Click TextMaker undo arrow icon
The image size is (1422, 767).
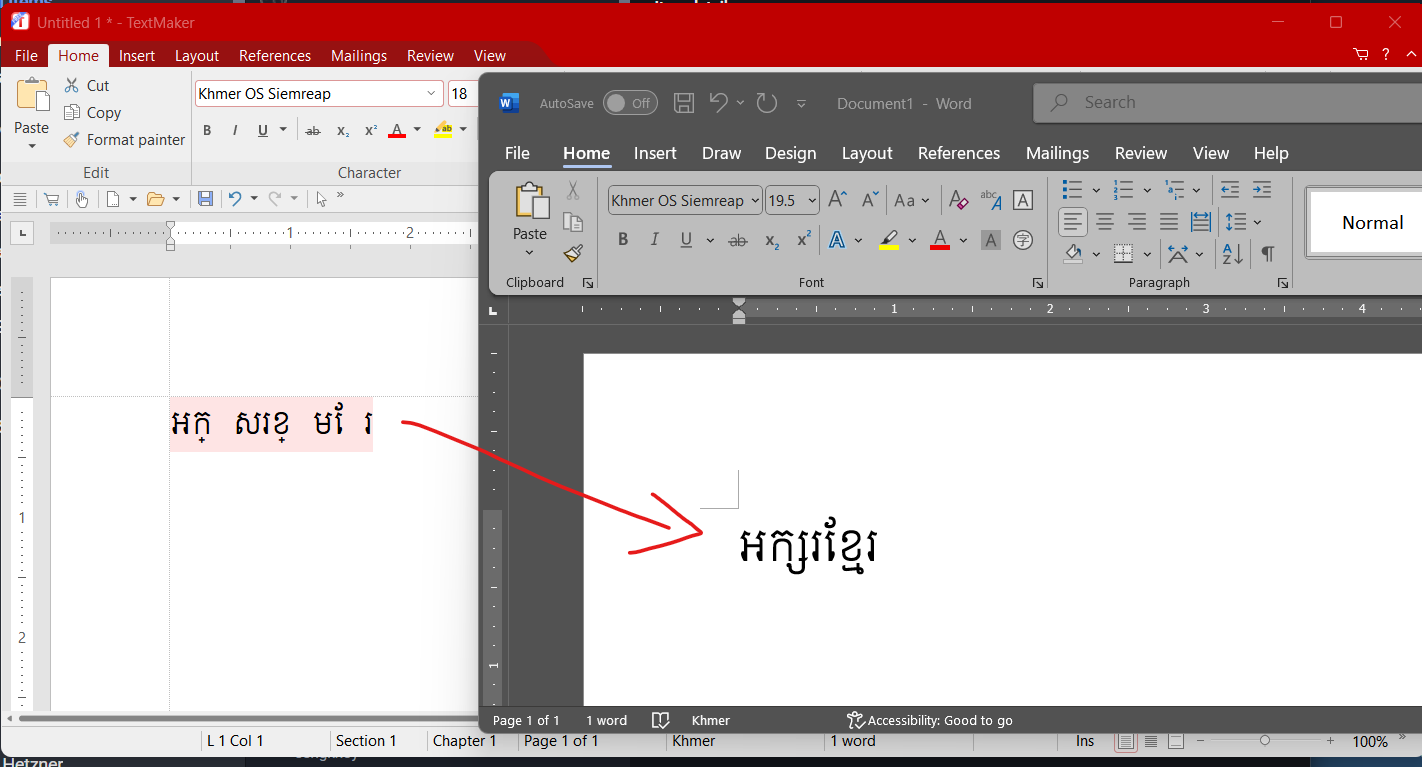(x=235, y=199)
